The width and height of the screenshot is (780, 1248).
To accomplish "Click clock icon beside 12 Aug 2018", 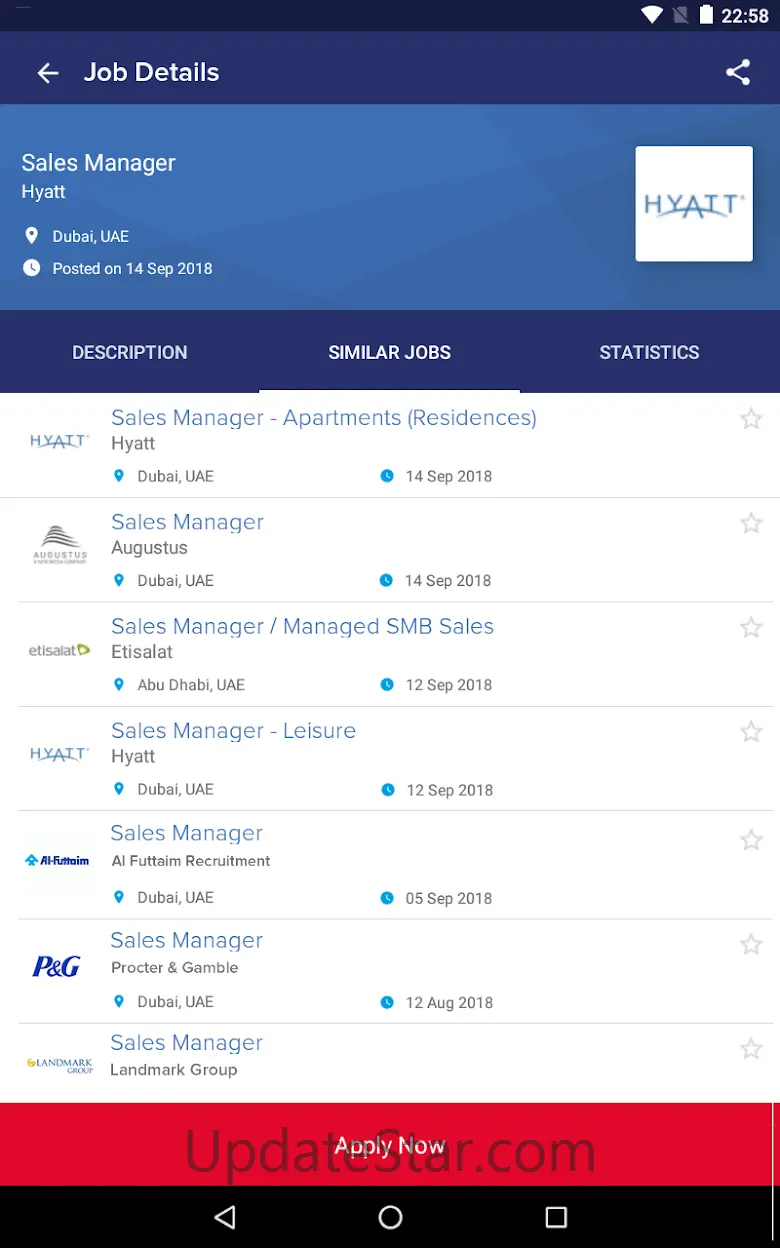I will pyautogui.click(x=387, y=1002).
